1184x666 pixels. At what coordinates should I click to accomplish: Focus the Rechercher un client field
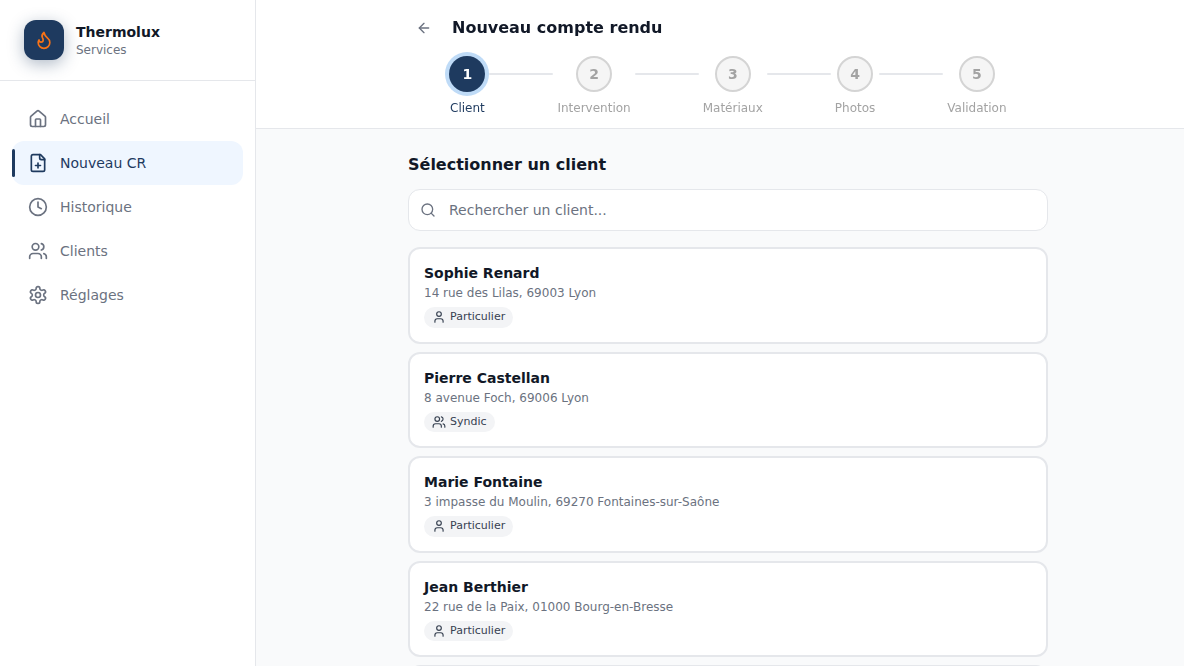(x=728, y=210)
